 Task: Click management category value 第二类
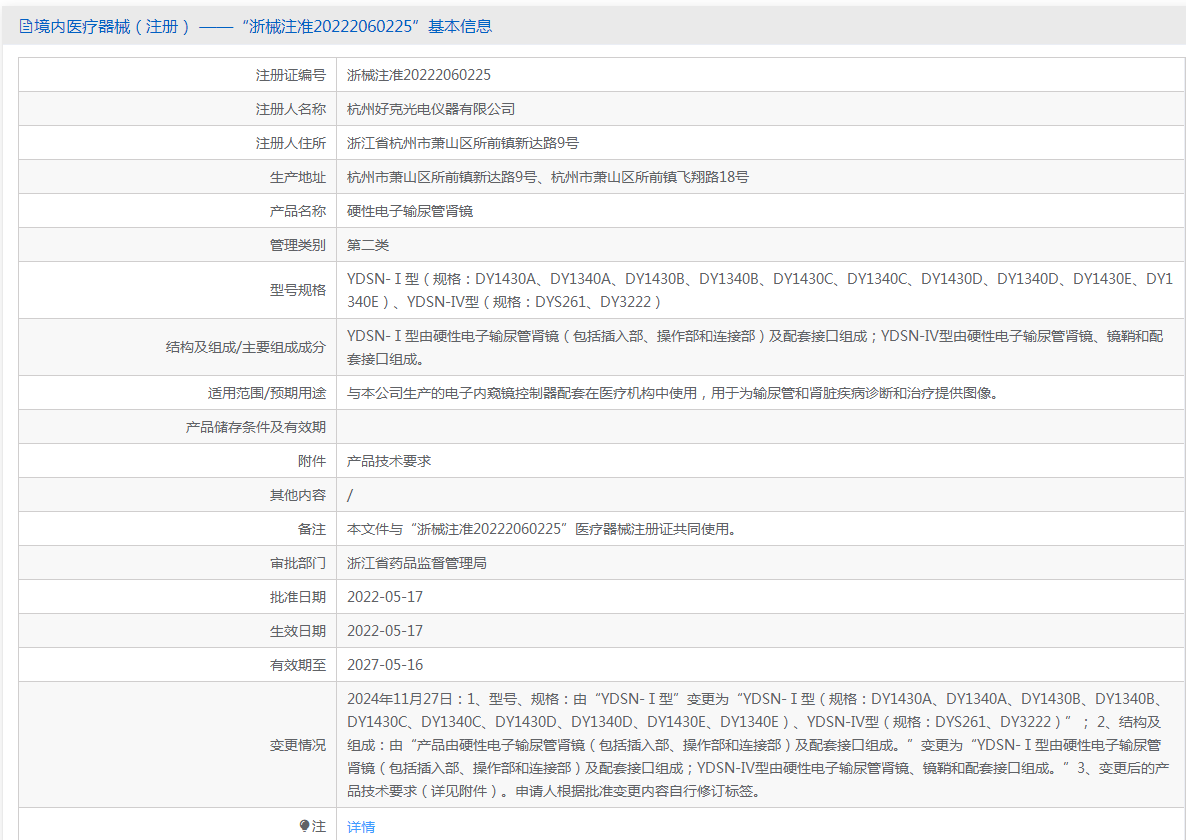[x=368, y=245]
